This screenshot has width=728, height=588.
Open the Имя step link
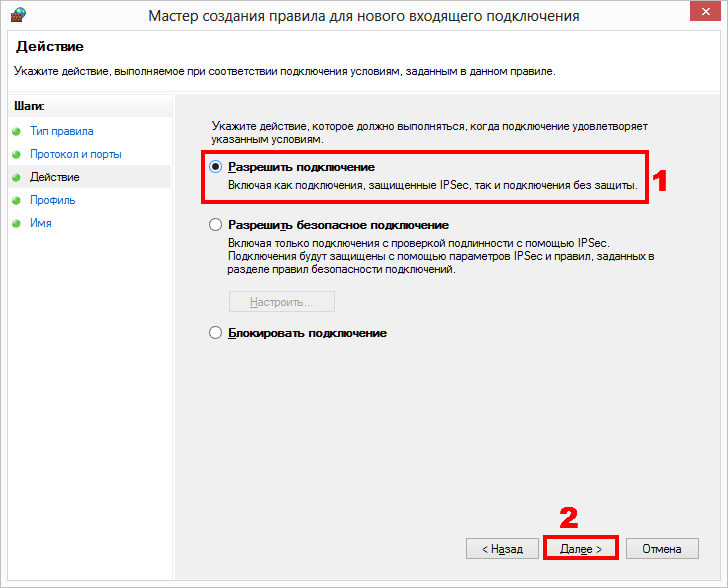click(41, 223)
